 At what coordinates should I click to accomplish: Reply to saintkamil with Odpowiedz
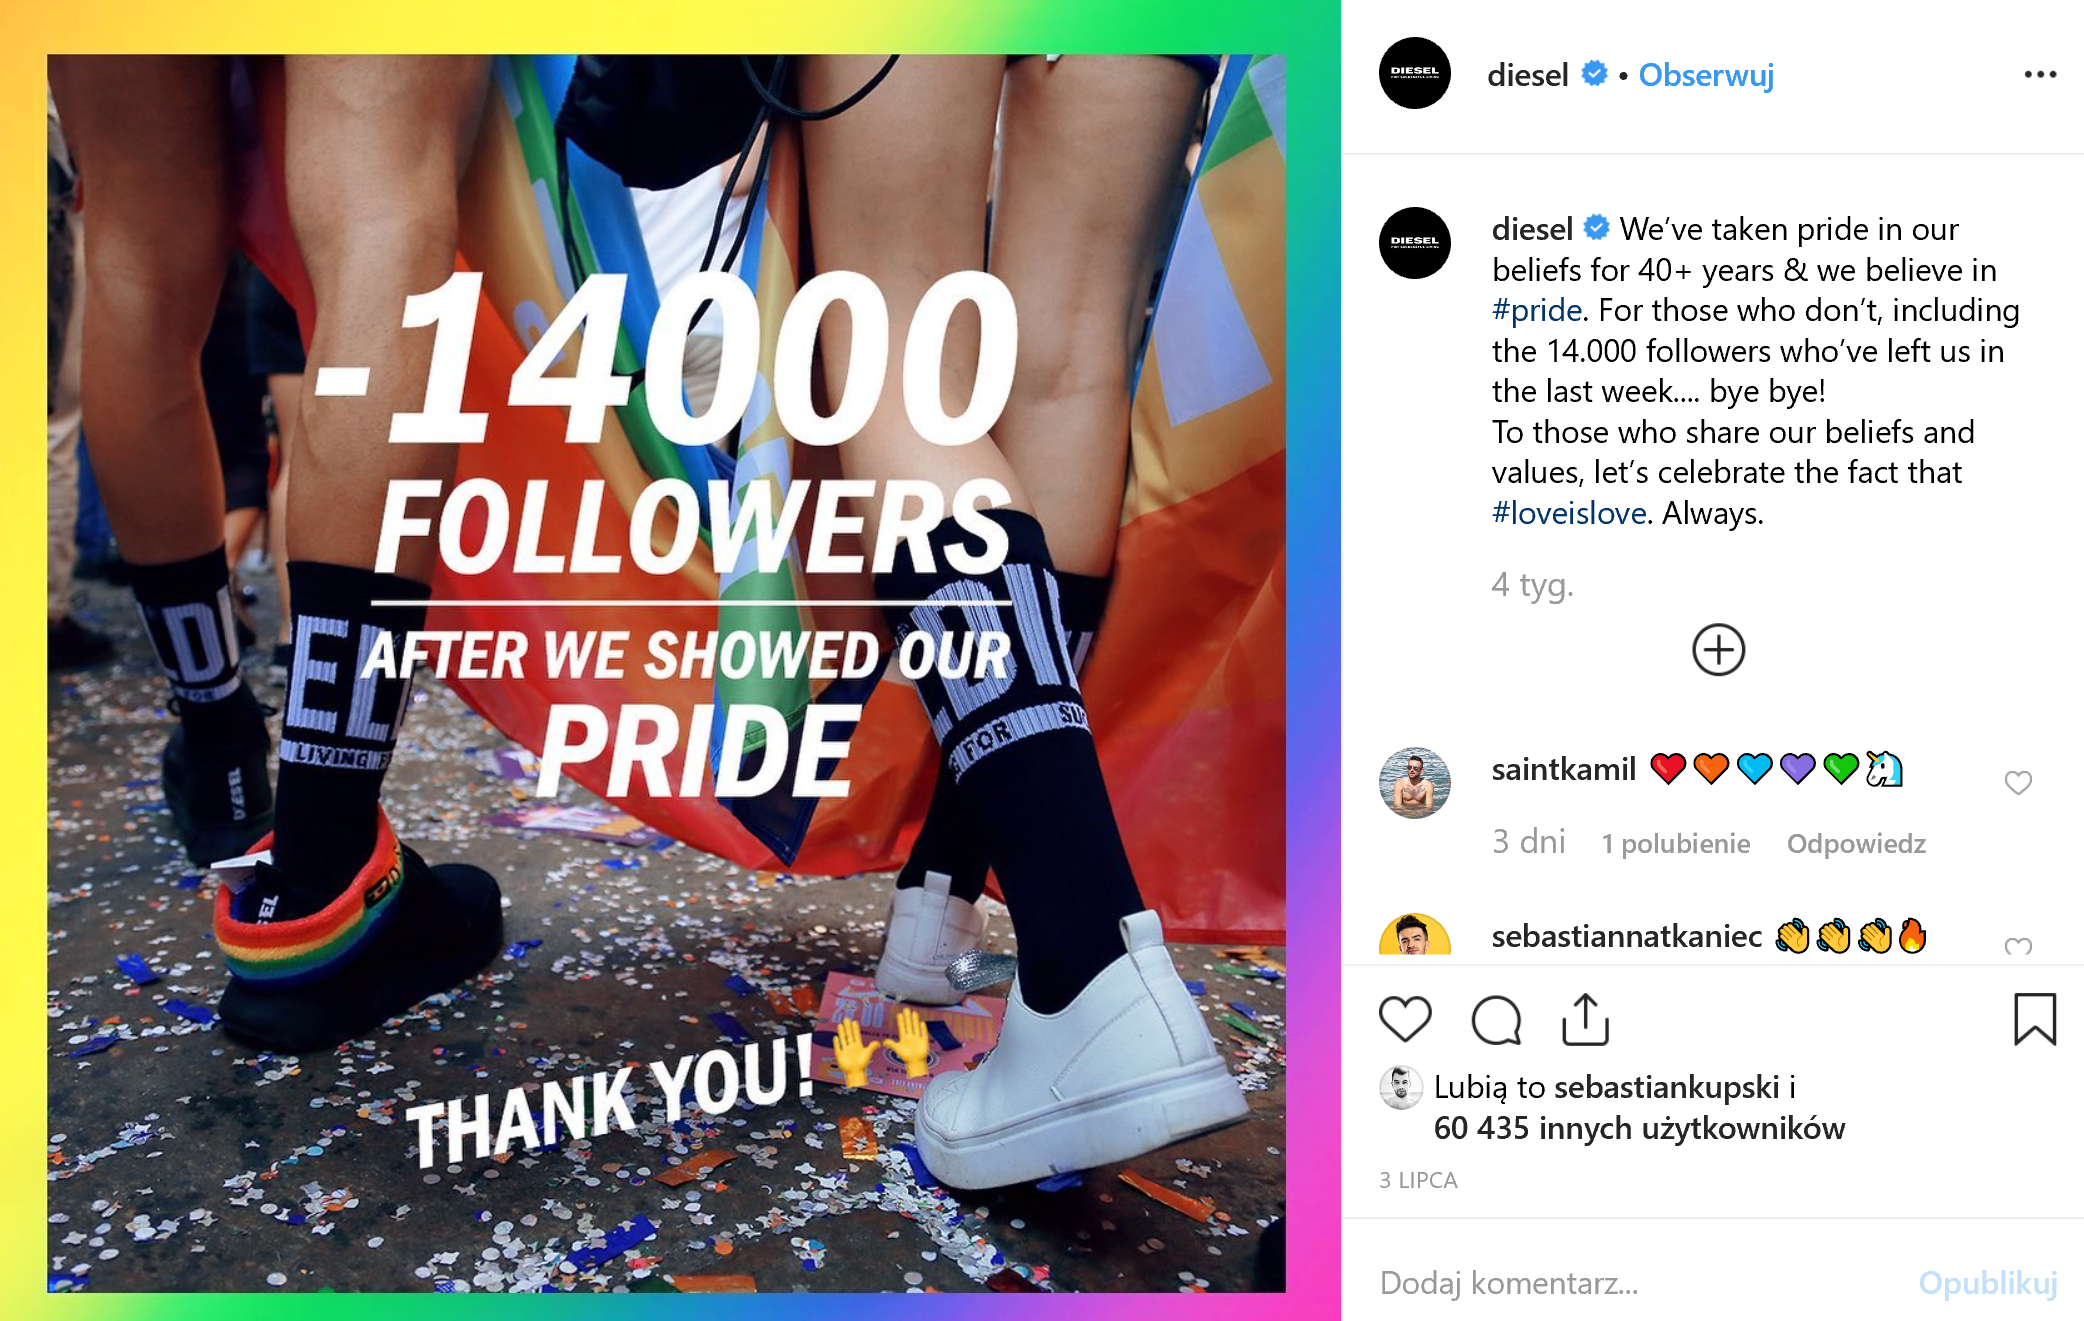point(1856,844)
